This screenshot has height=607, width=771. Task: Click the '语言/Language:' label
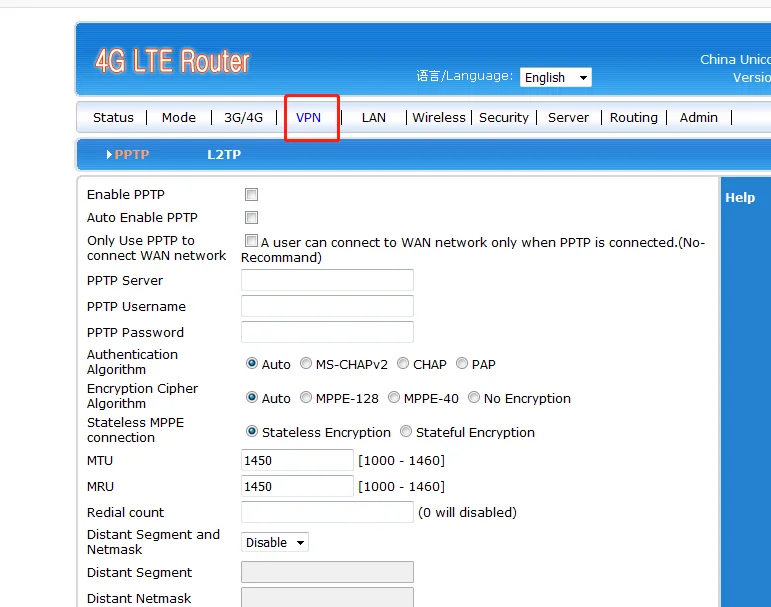465,76
